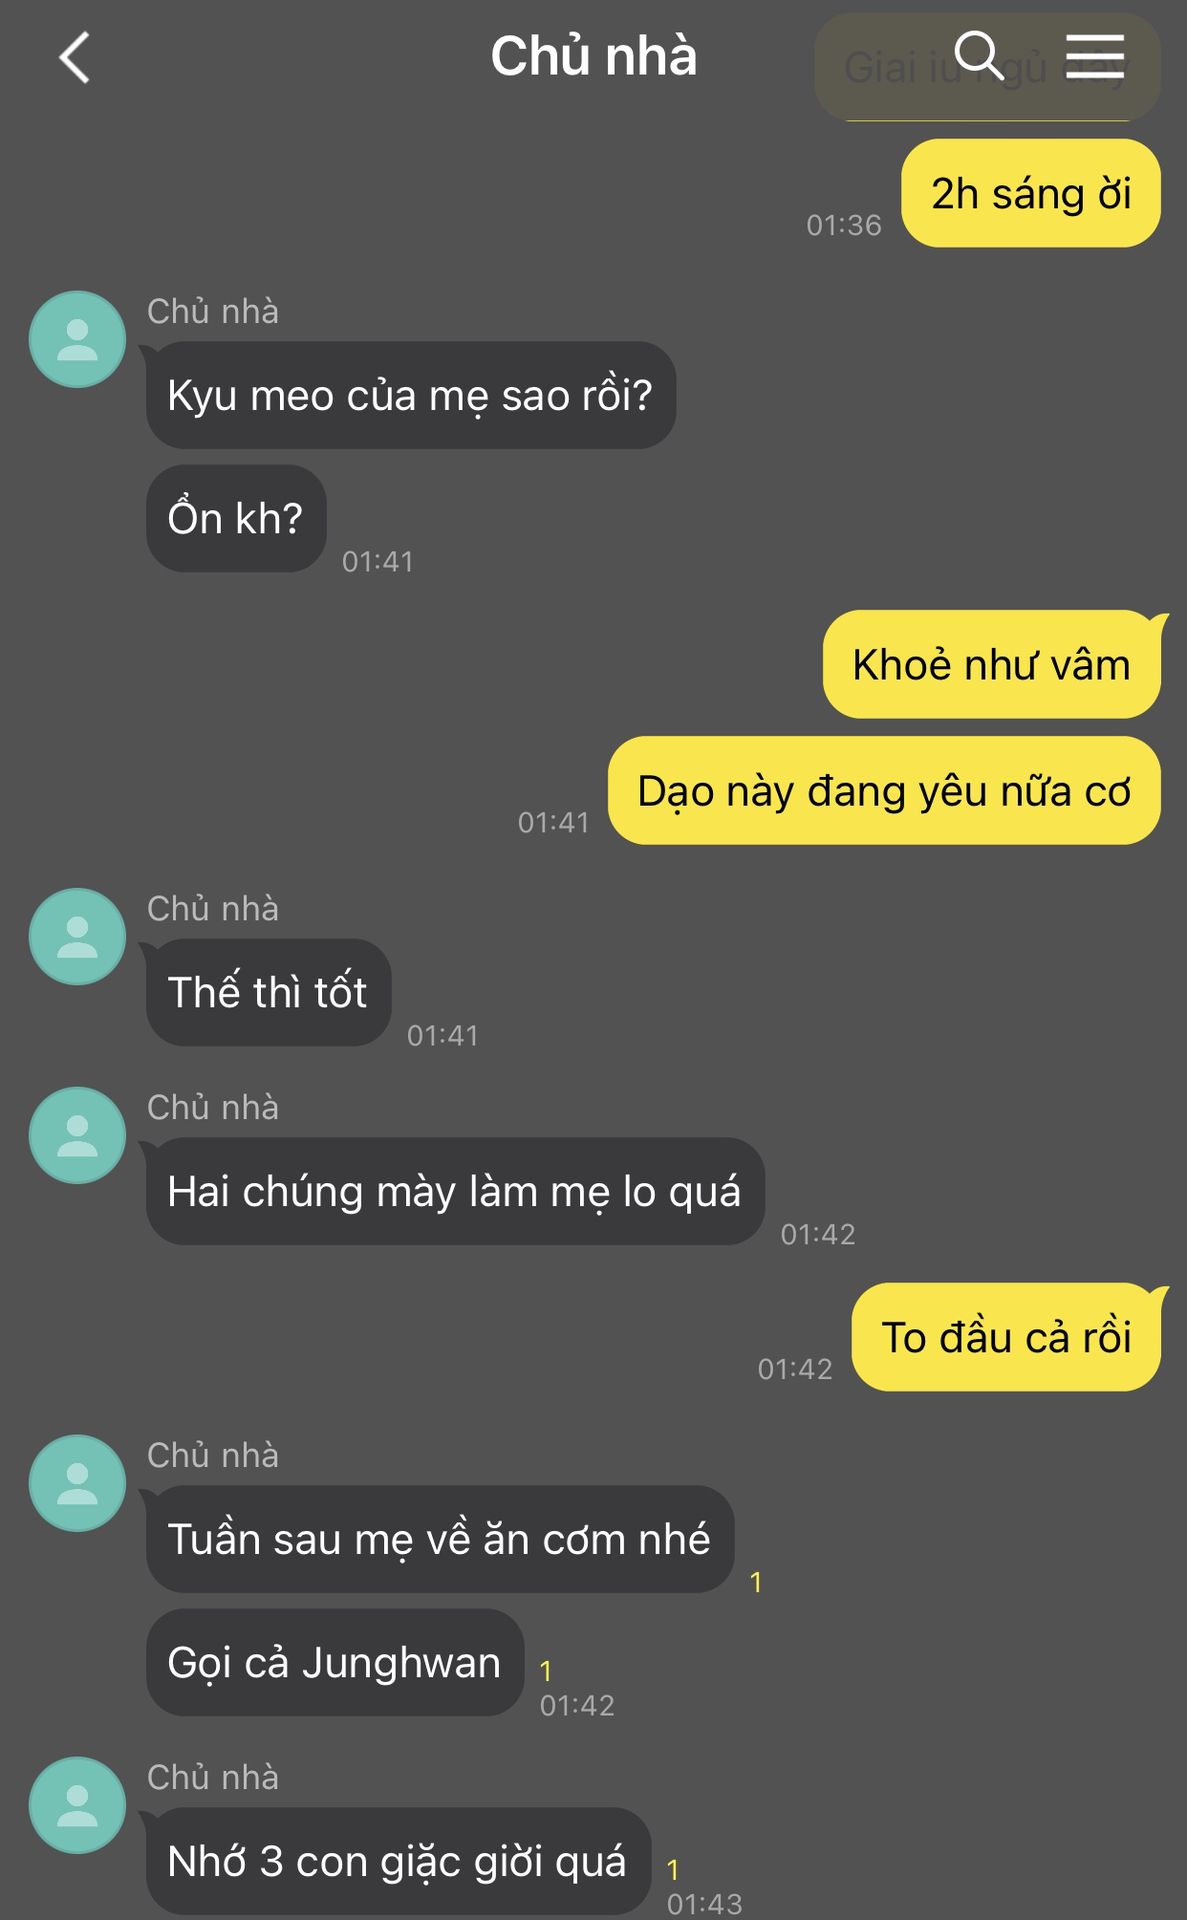Screen dimensions: 1187x1920
Task: Tap the back arrow icon
Action: point(75,57)
